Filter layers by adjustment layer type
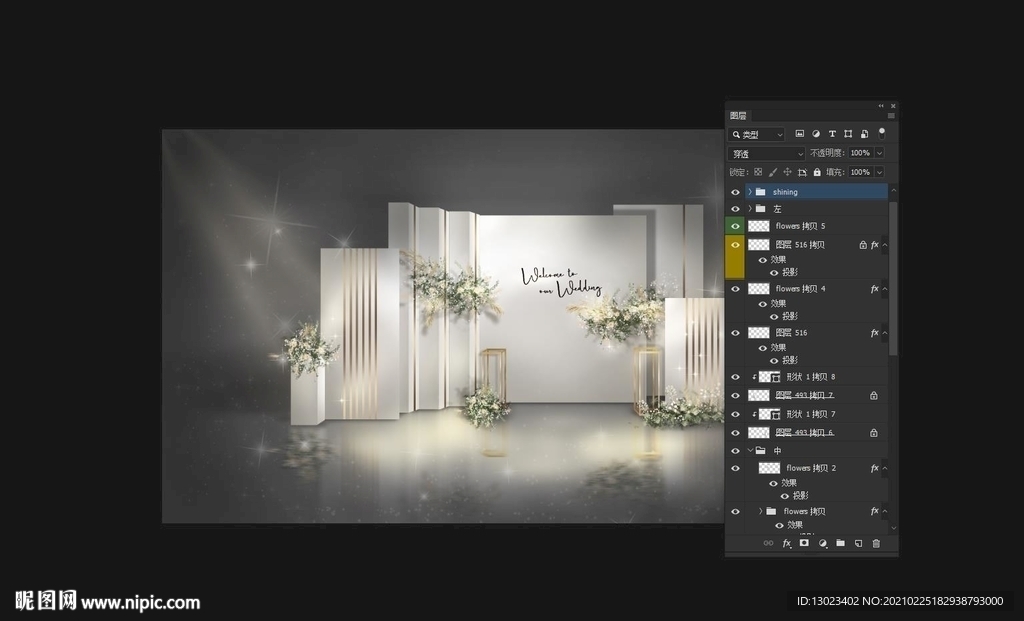 click(x=816, y=134)
